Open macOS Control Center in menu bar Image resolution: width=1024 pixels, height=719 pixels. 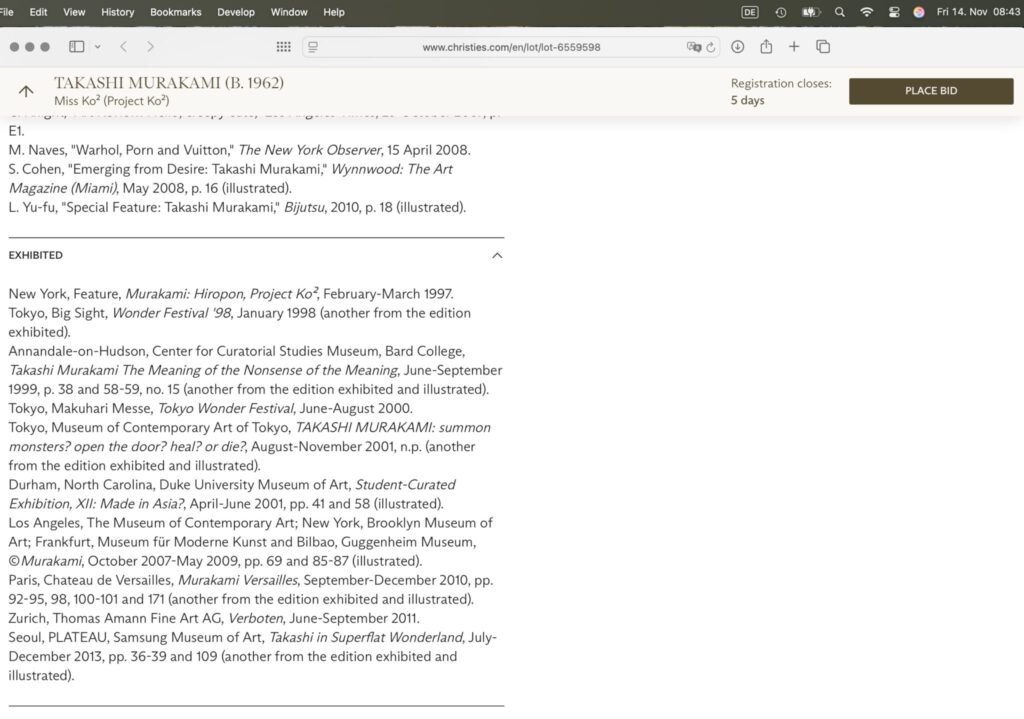893,12
